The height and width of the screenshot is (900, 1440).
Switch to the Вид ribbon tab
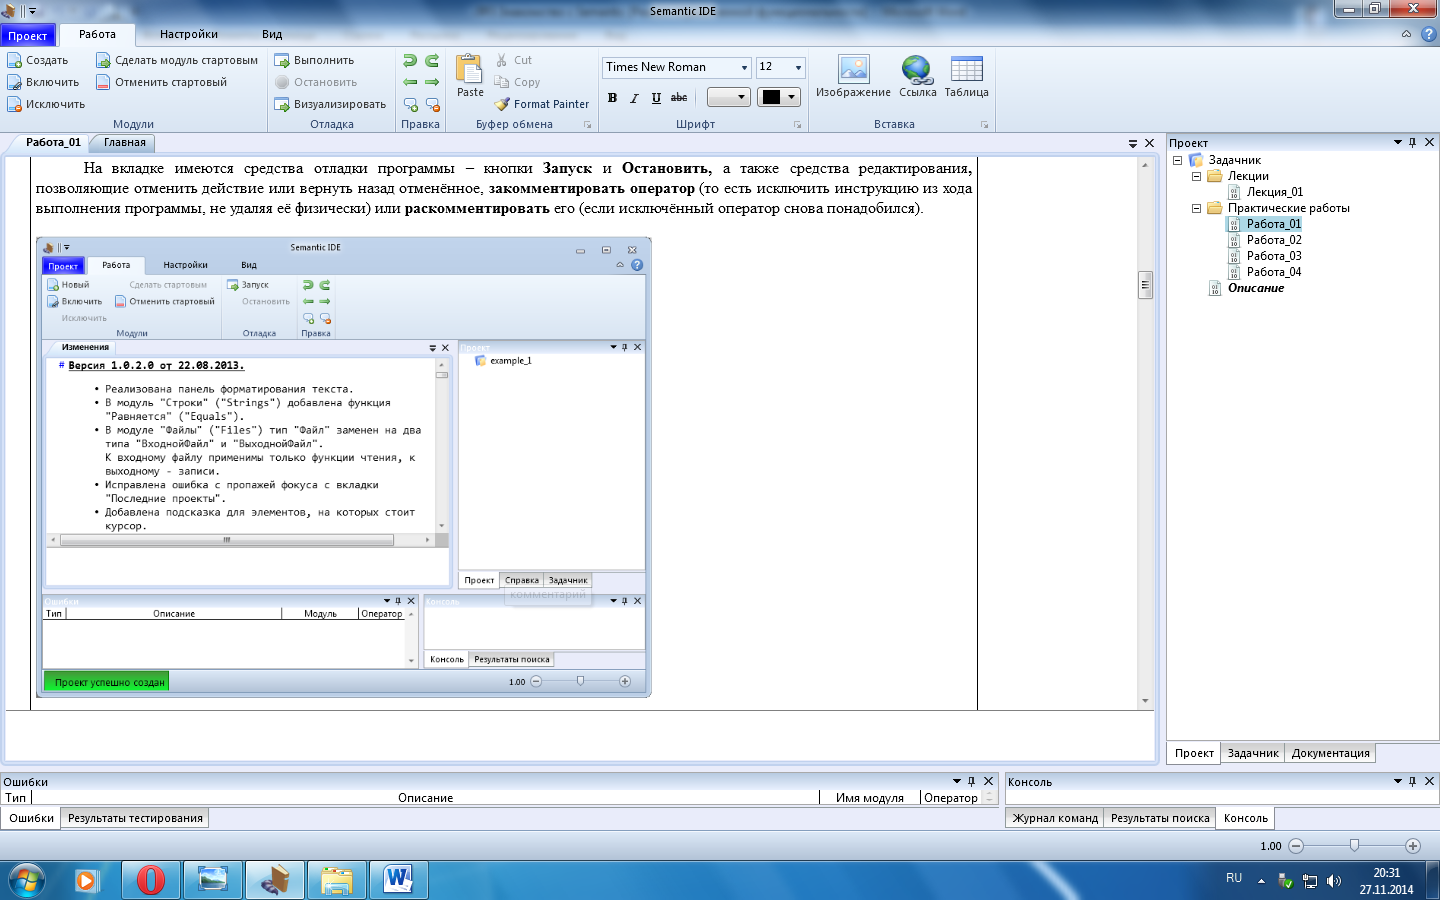(272, 34)
